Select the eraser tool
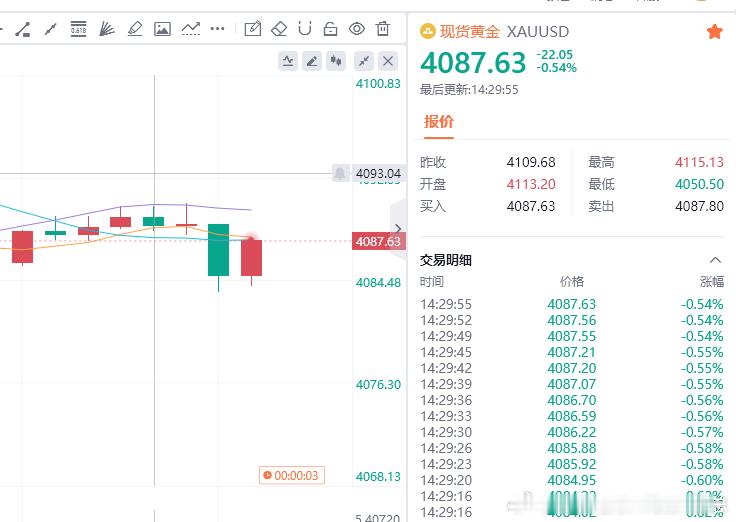The height and width of the screenshot is (522, 736). (279, 29)
